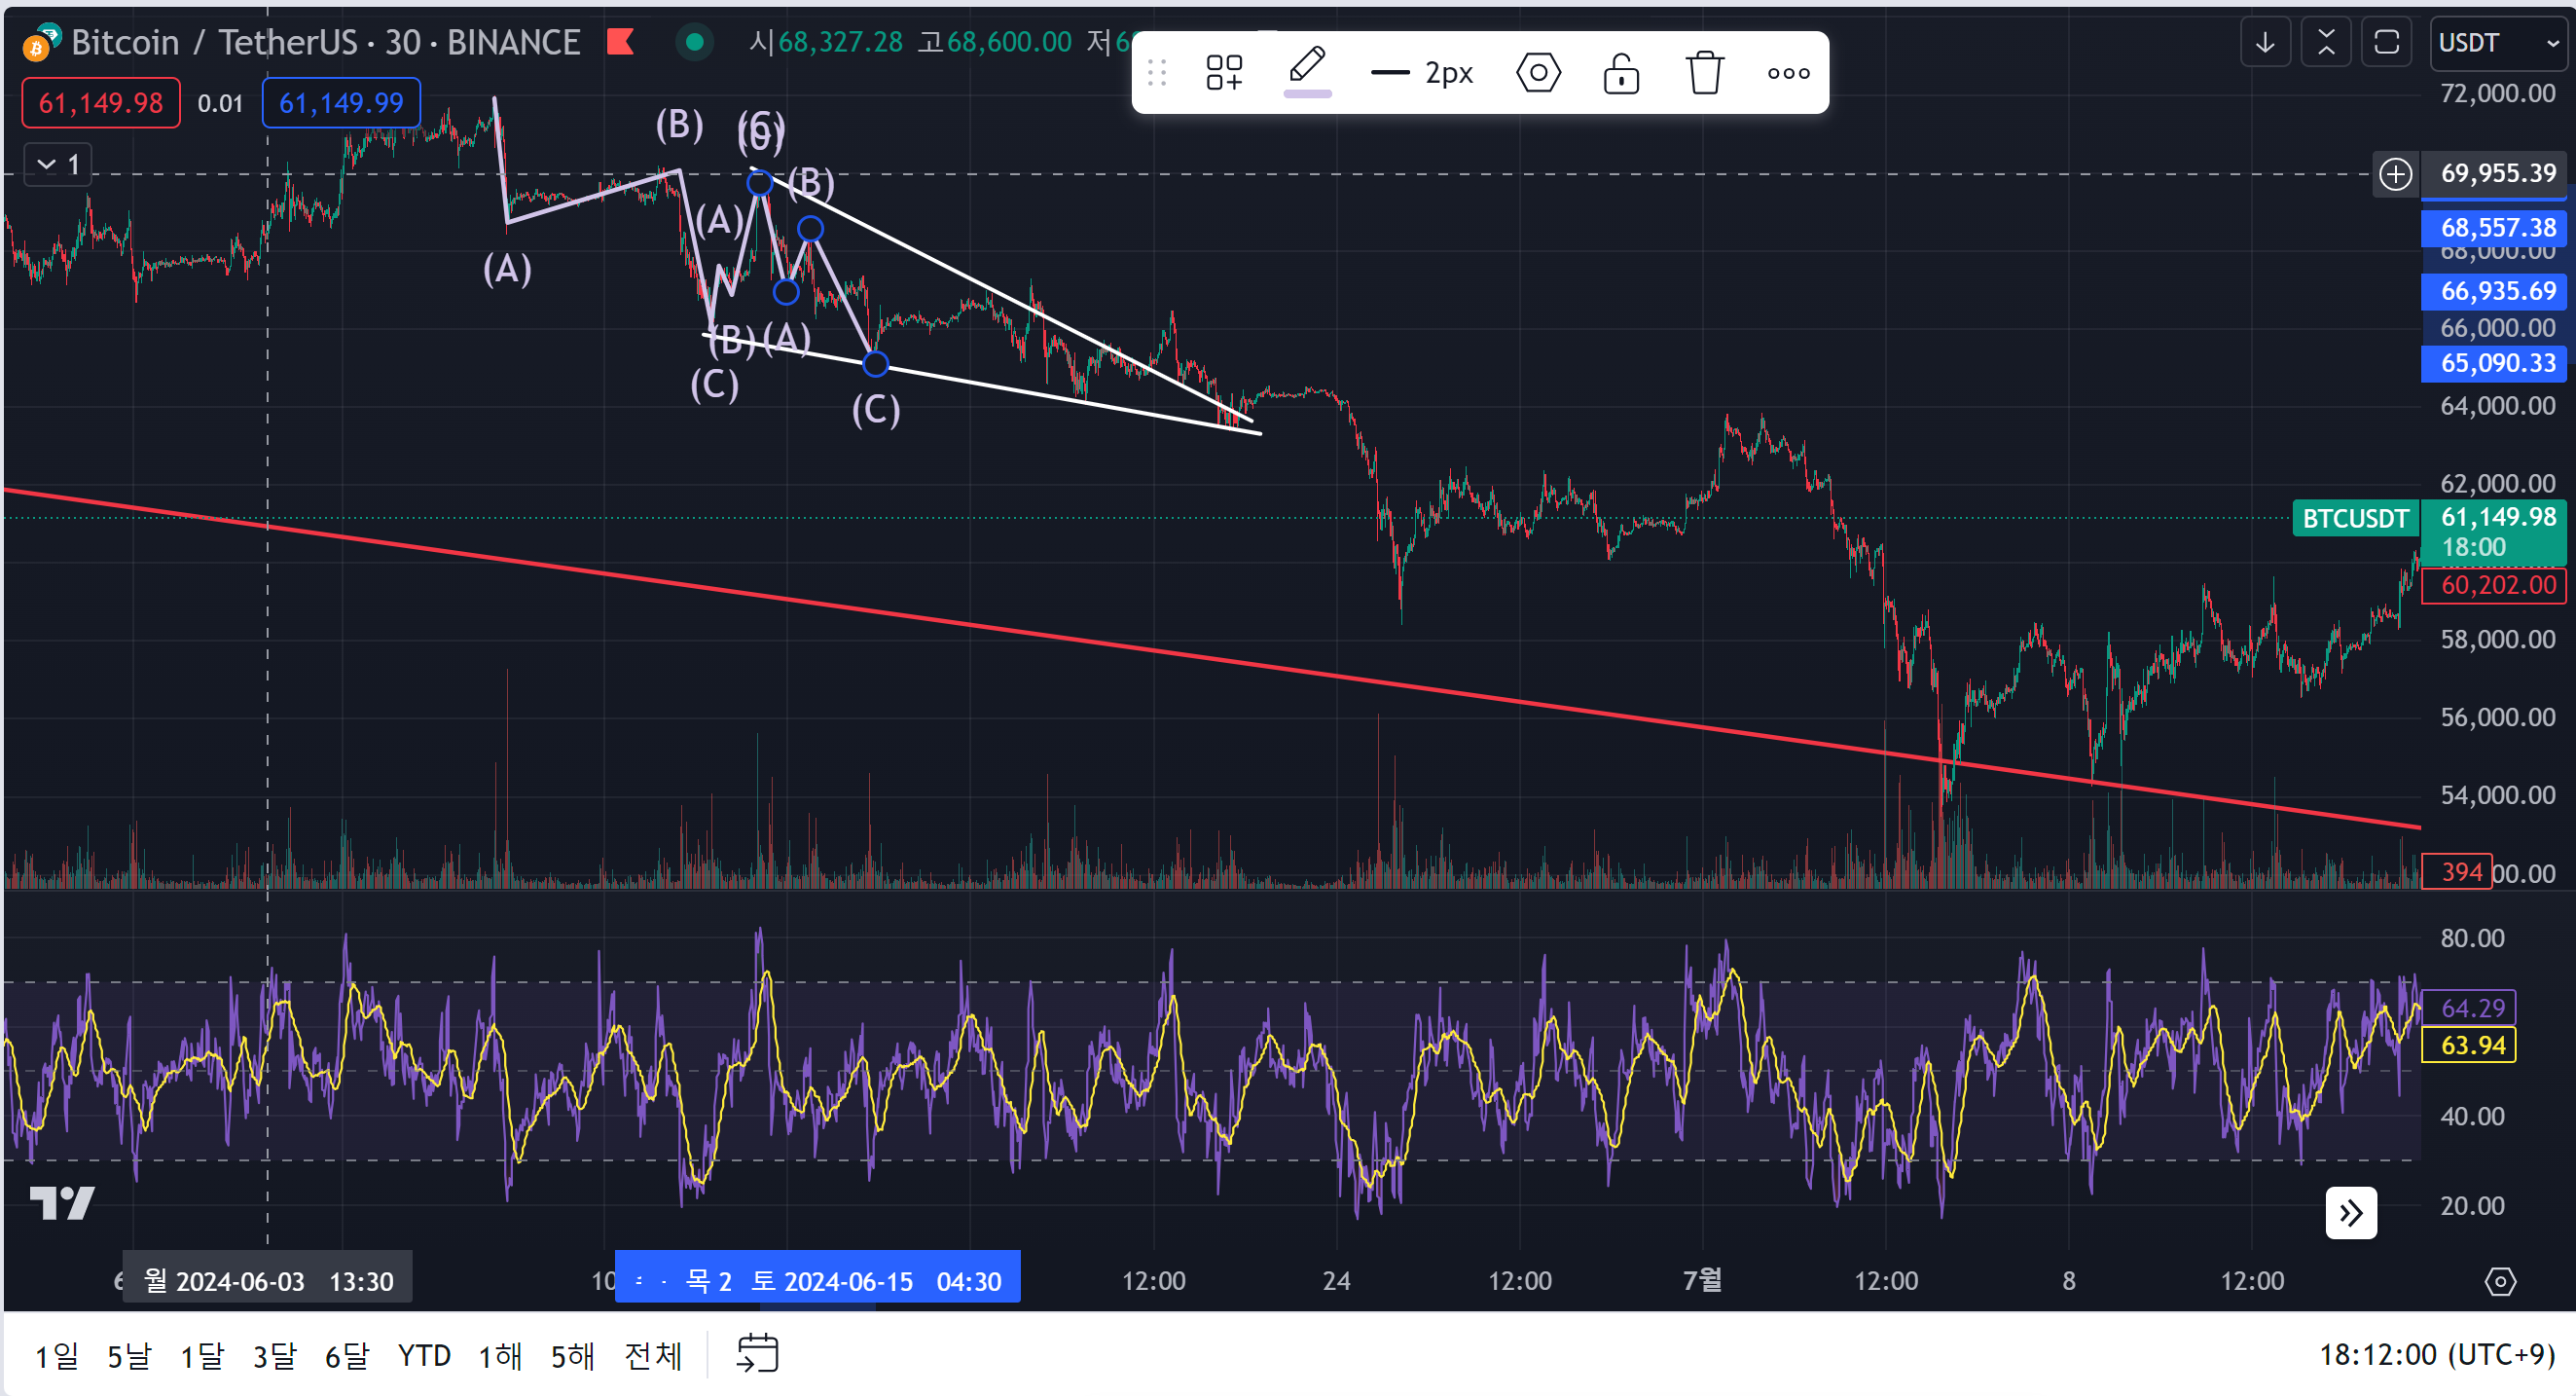Toggle fullscreen chart mode icon
This screenshot has width=2576, height=1396.
pyautogui.click(x=2387, y=43)
